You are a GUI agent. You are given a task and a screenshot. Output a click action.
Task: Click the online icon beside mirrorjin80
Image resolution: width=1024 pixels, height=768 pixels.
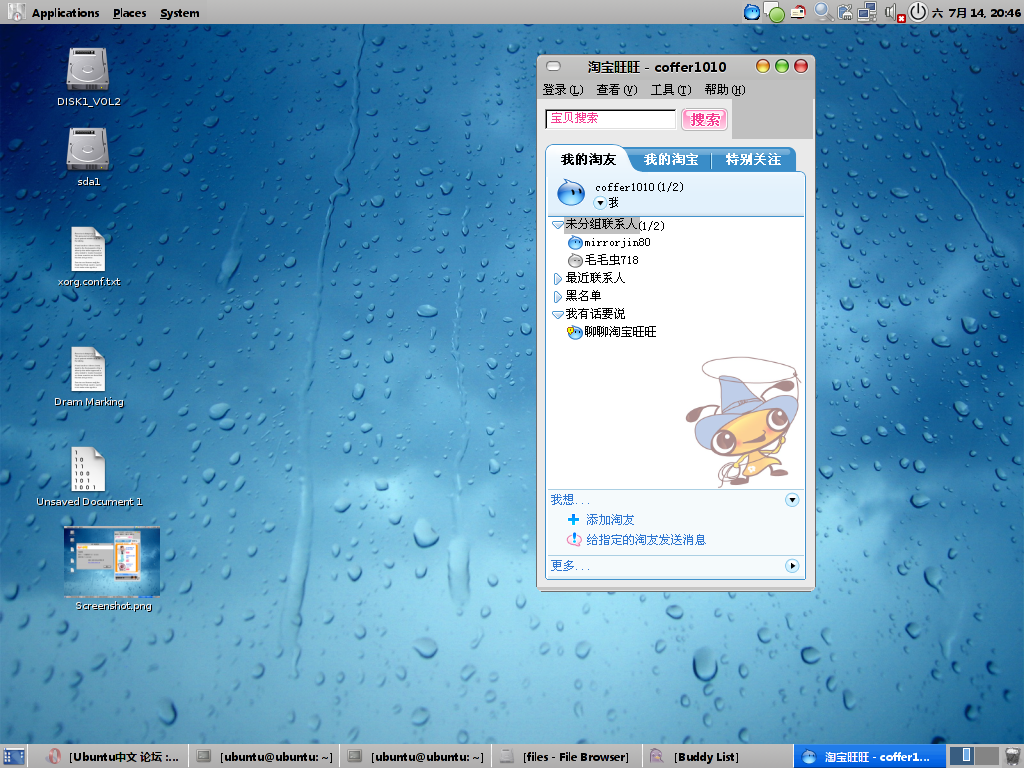click(x=575, y=243)
